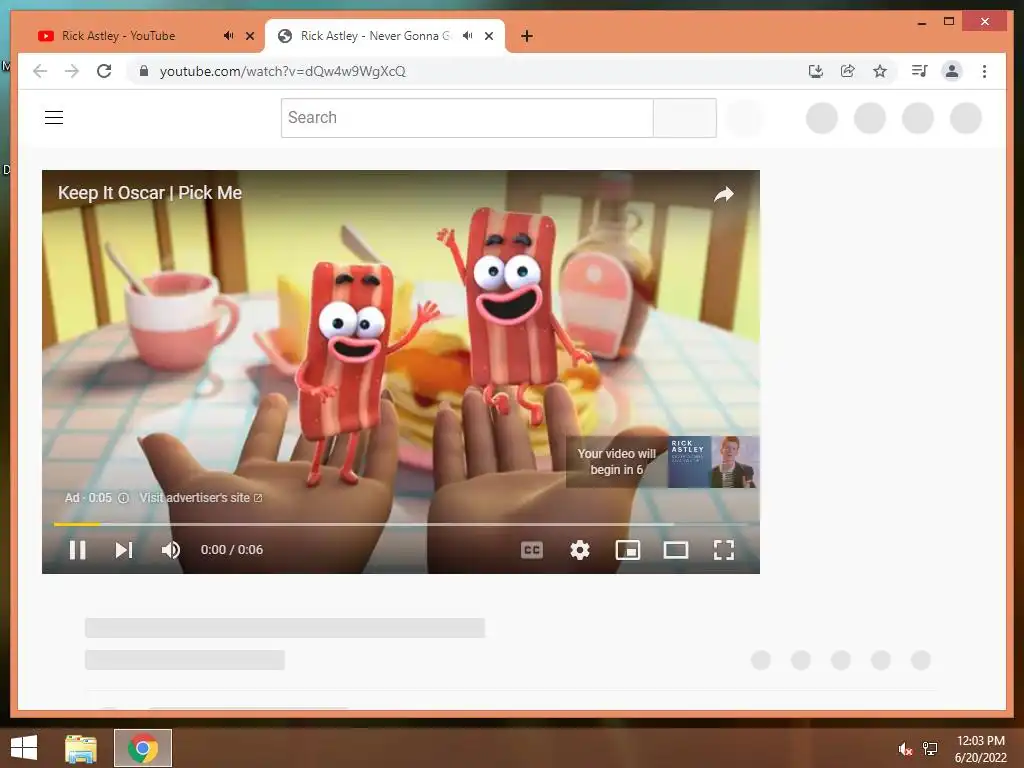Click Chrome taskbar icon
The image size is (1024, 768).
tap(143, 748)
